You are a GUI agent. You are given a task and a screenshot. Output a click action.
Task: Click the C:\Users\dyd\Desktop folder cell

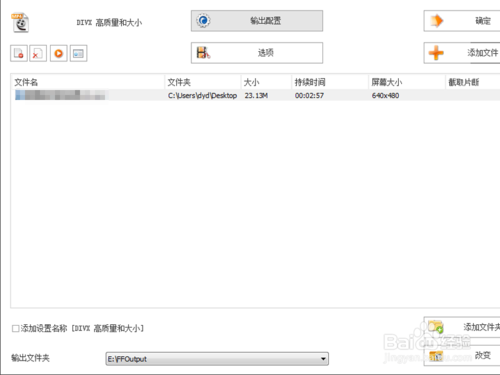(x=202, y=96)
